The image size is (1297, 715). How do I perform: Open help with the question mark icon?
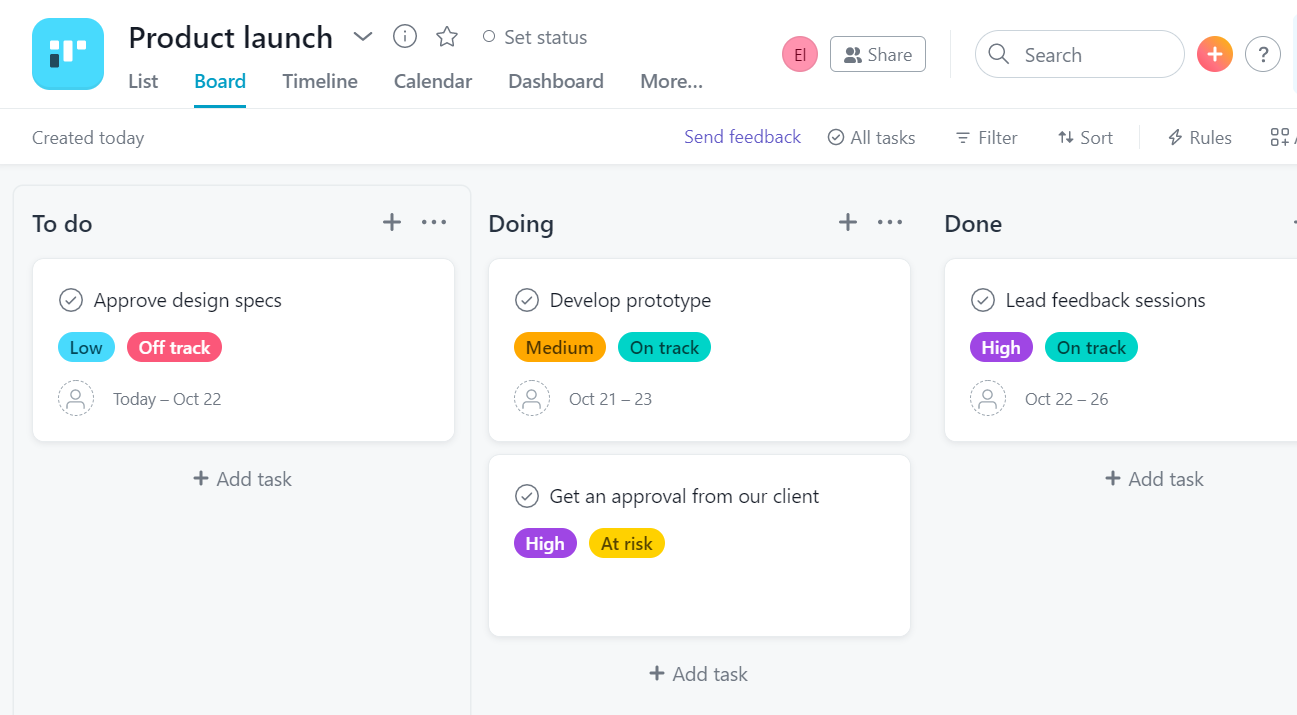click(1262, 54)
